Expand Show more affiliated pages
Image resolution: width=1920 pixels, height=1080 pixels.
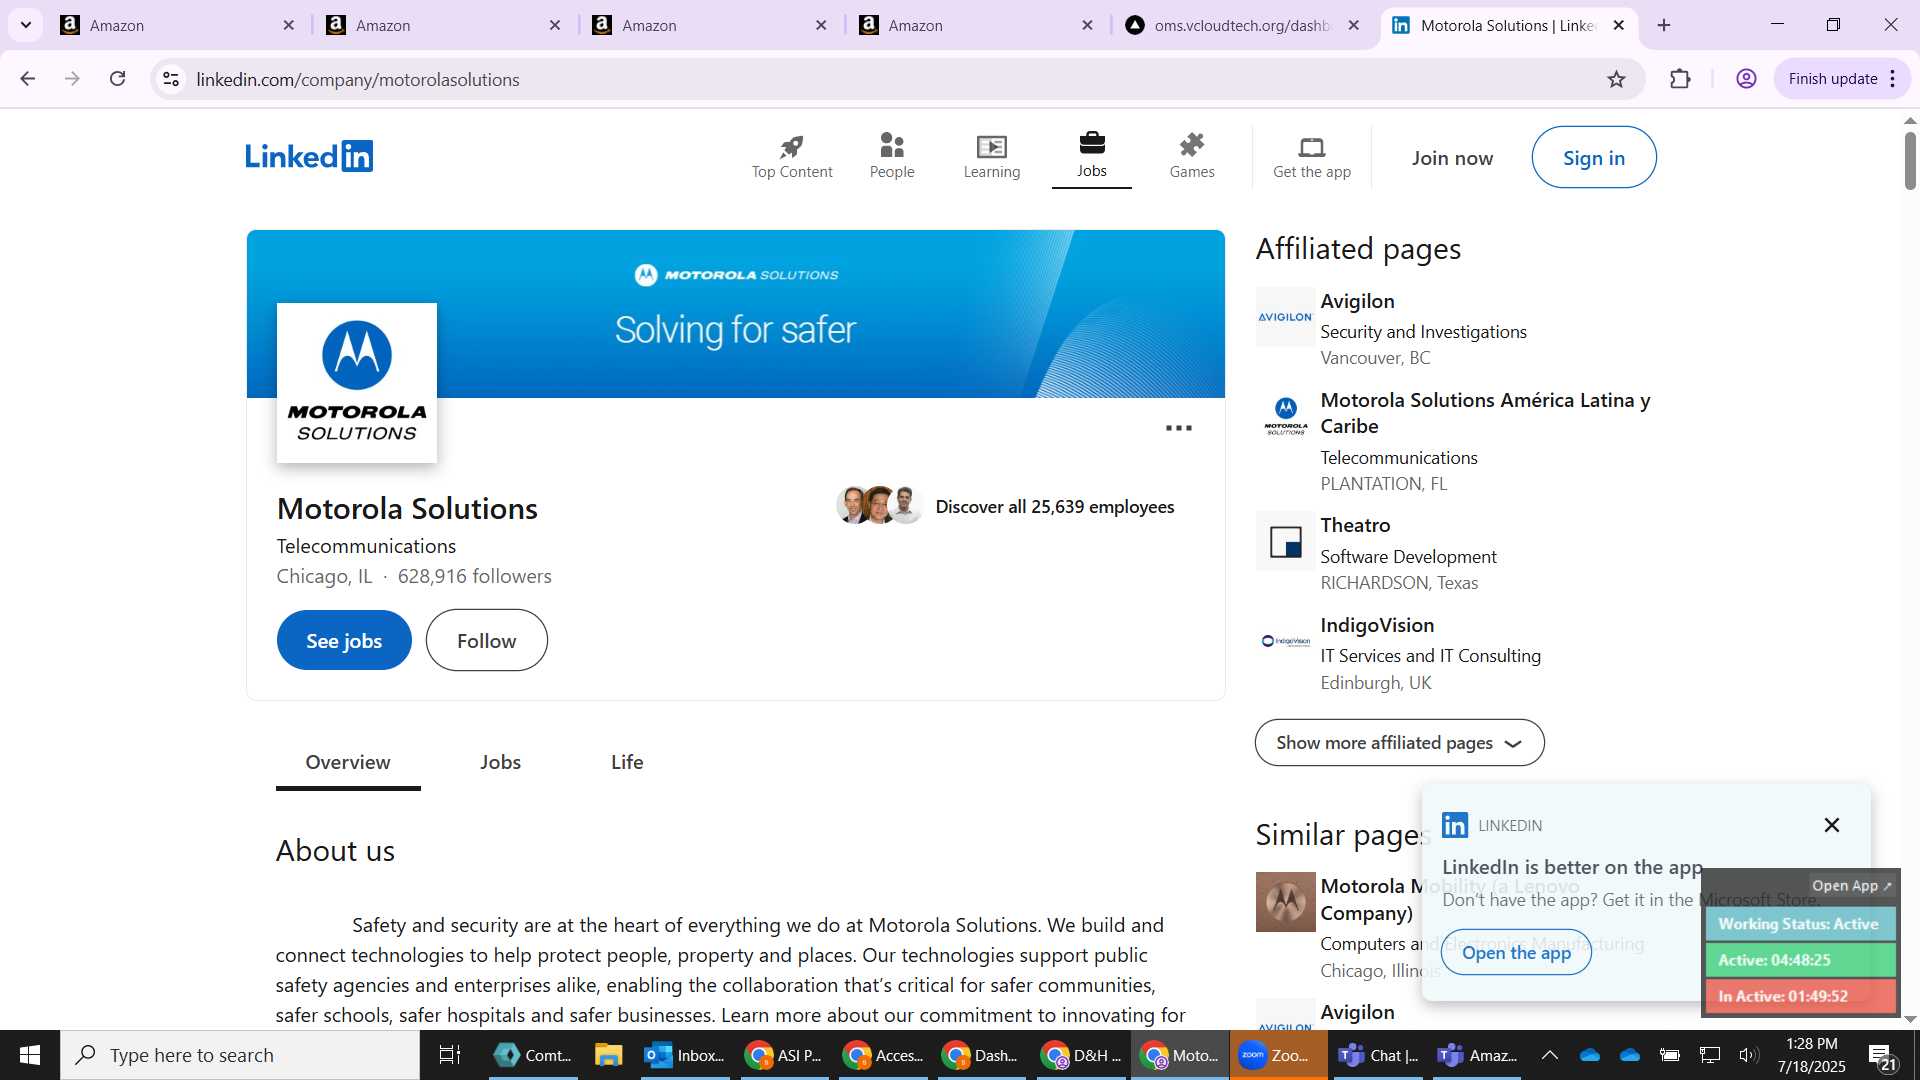[1399, 743]
